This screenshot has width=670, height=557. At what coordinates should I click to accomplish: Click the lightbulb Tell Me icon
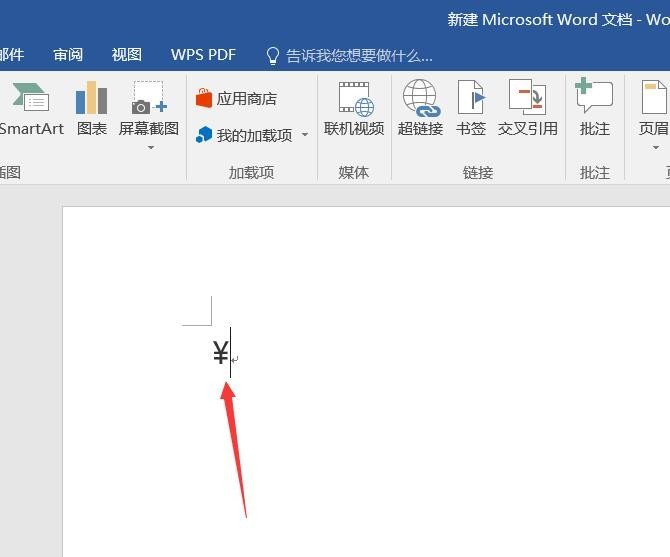click(x=272, y=56)
